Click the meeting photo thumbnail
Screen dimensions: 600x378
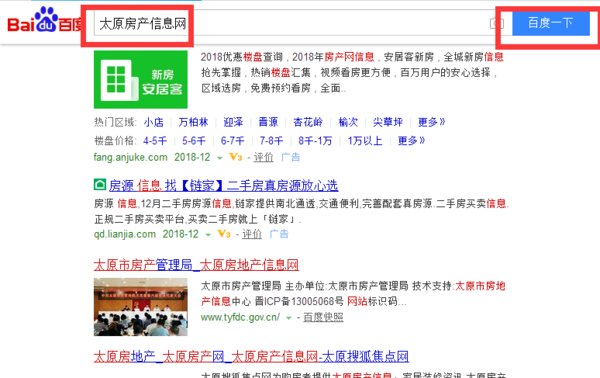click(140, 307)
